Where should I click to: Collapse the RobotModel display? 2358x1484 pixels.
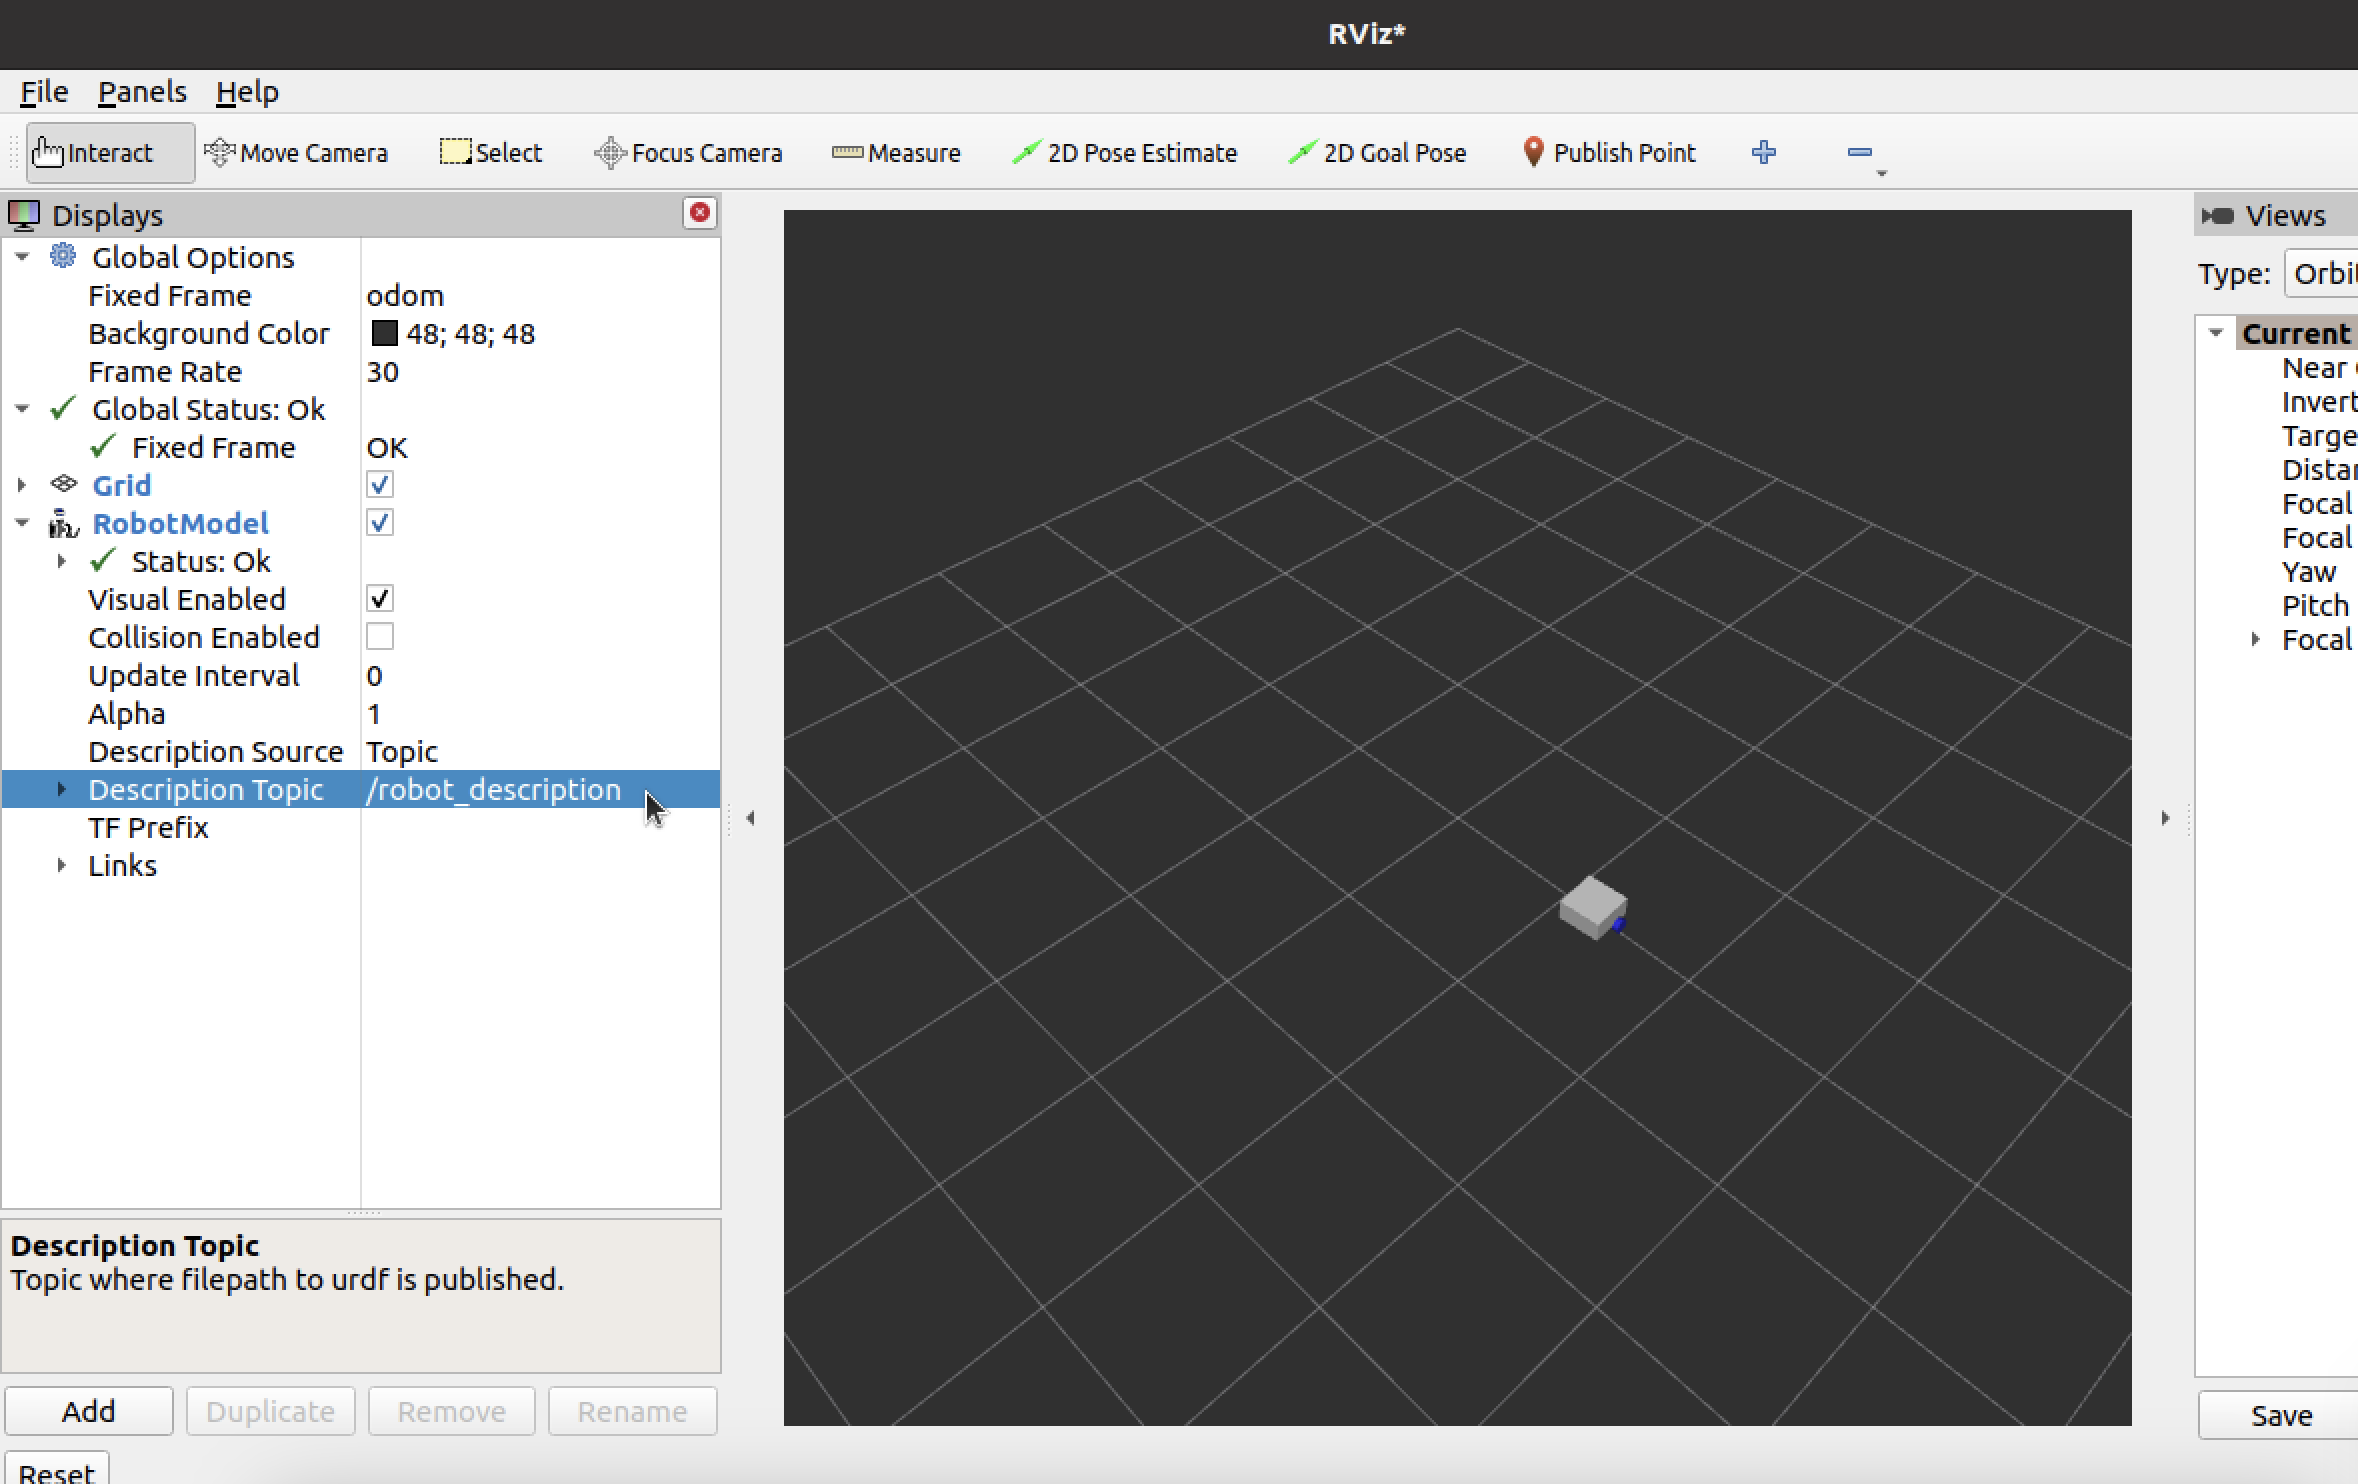22,523
